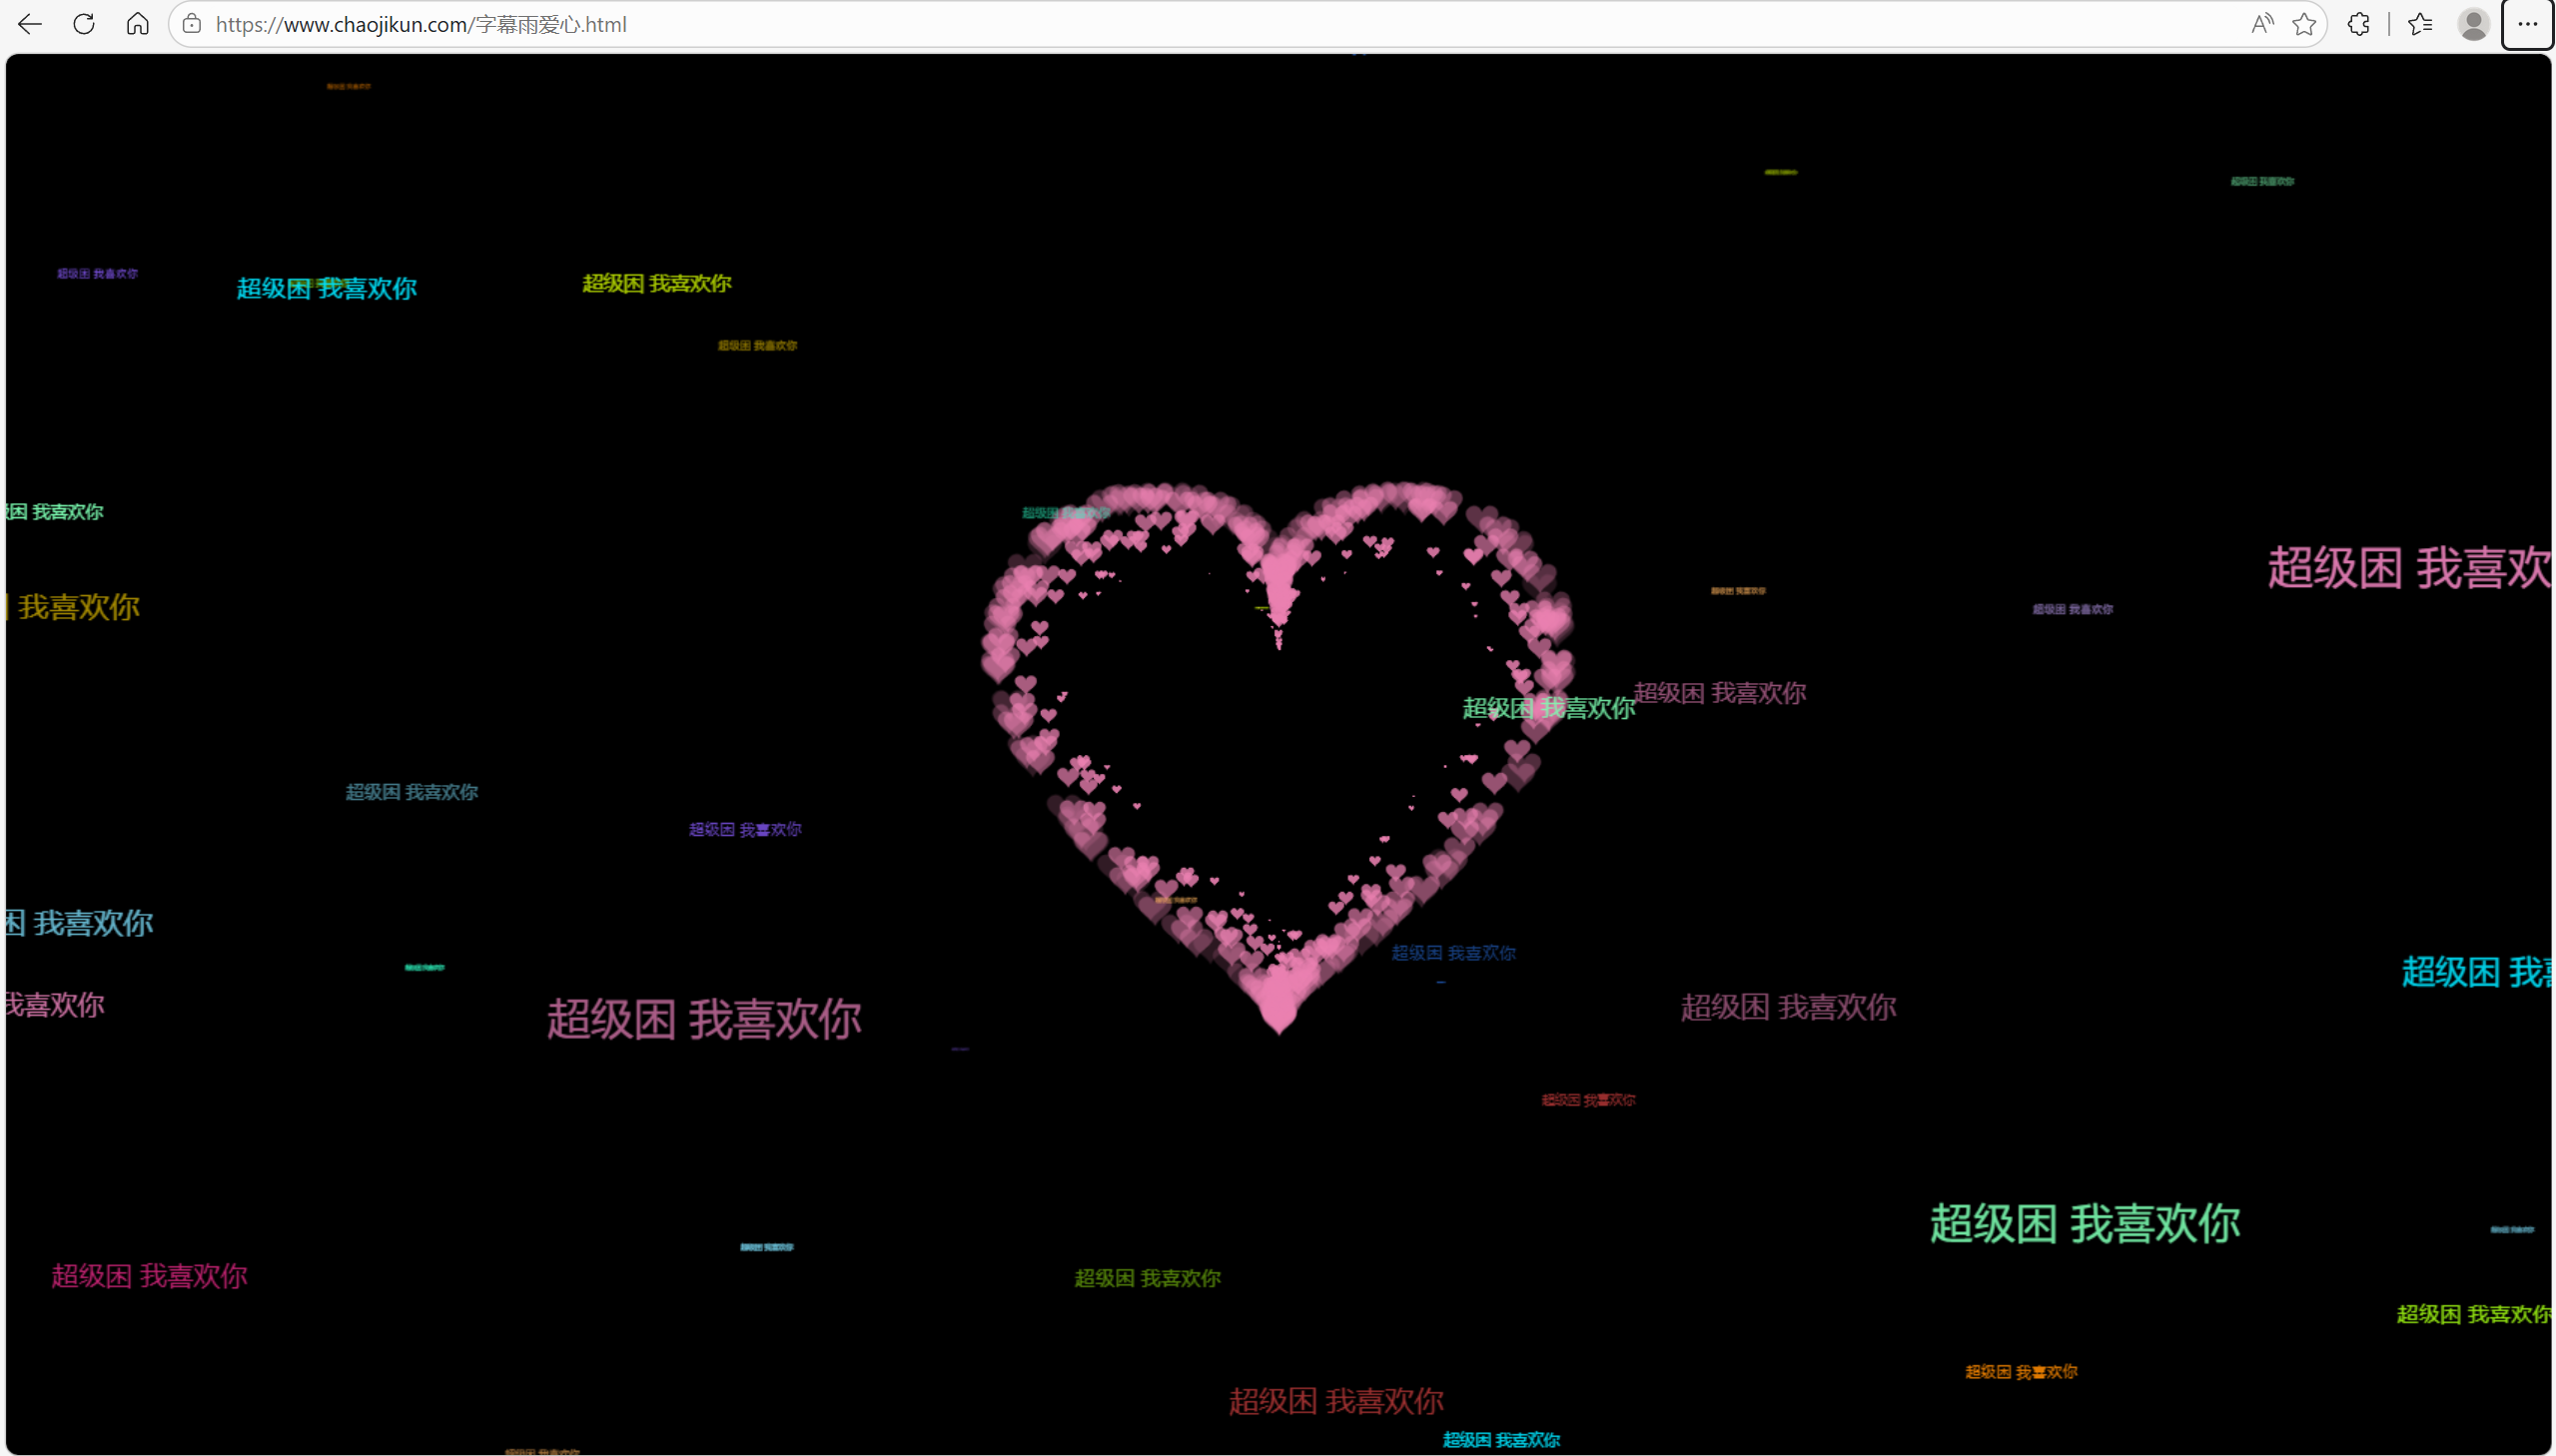Open the Extensions puzzle icon
The height and width of the screenshot is (1456, 2556).
(x=2359, y=24)
